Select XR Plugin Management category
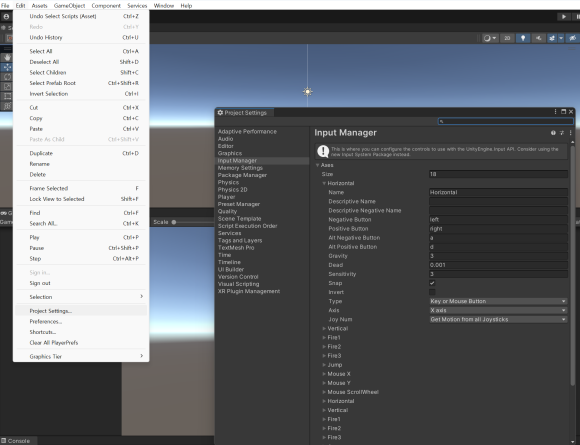580x445 pixels. point(249,291)
